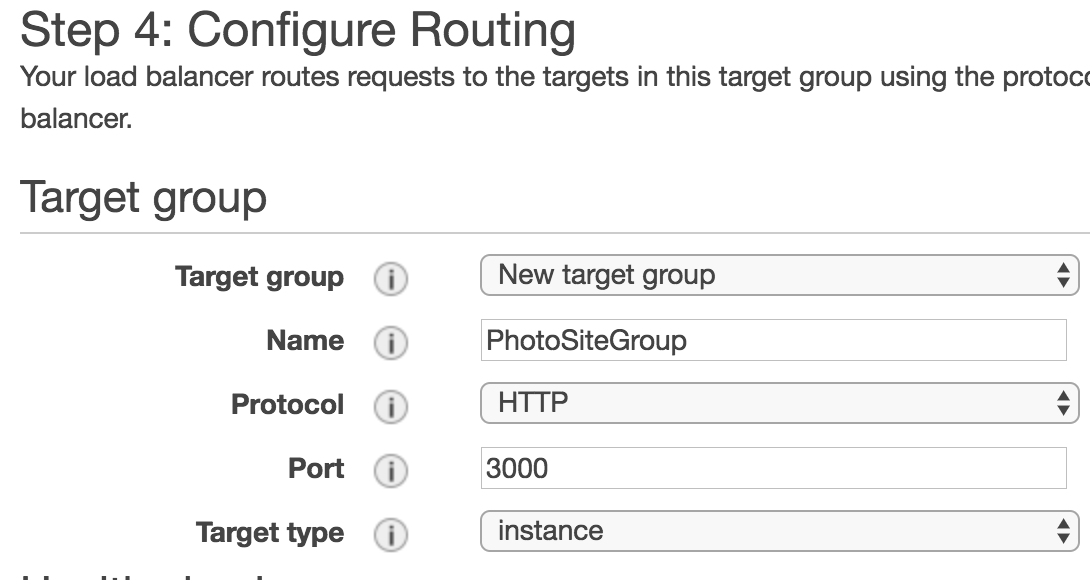Click the info icon beside Protocol

pyautogui.click(x=391, y=407)
